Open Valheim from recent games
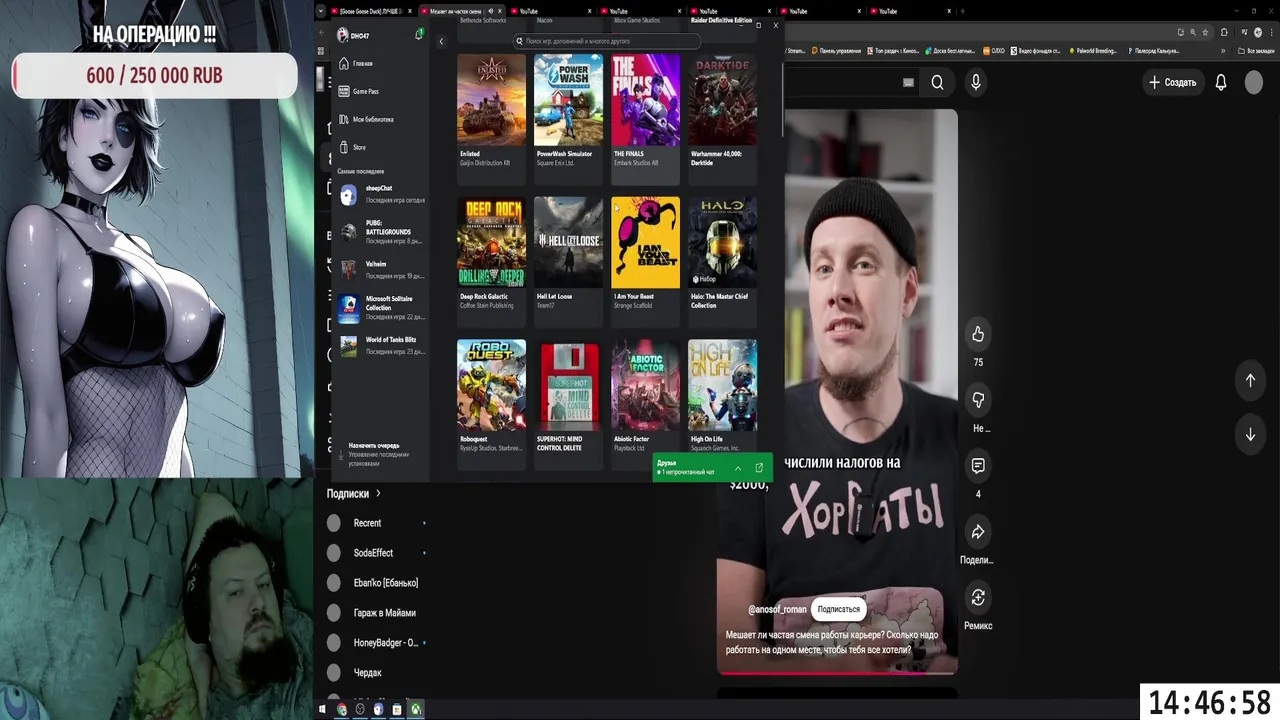Screen dimensions: 1280x720 click(381, 270)
